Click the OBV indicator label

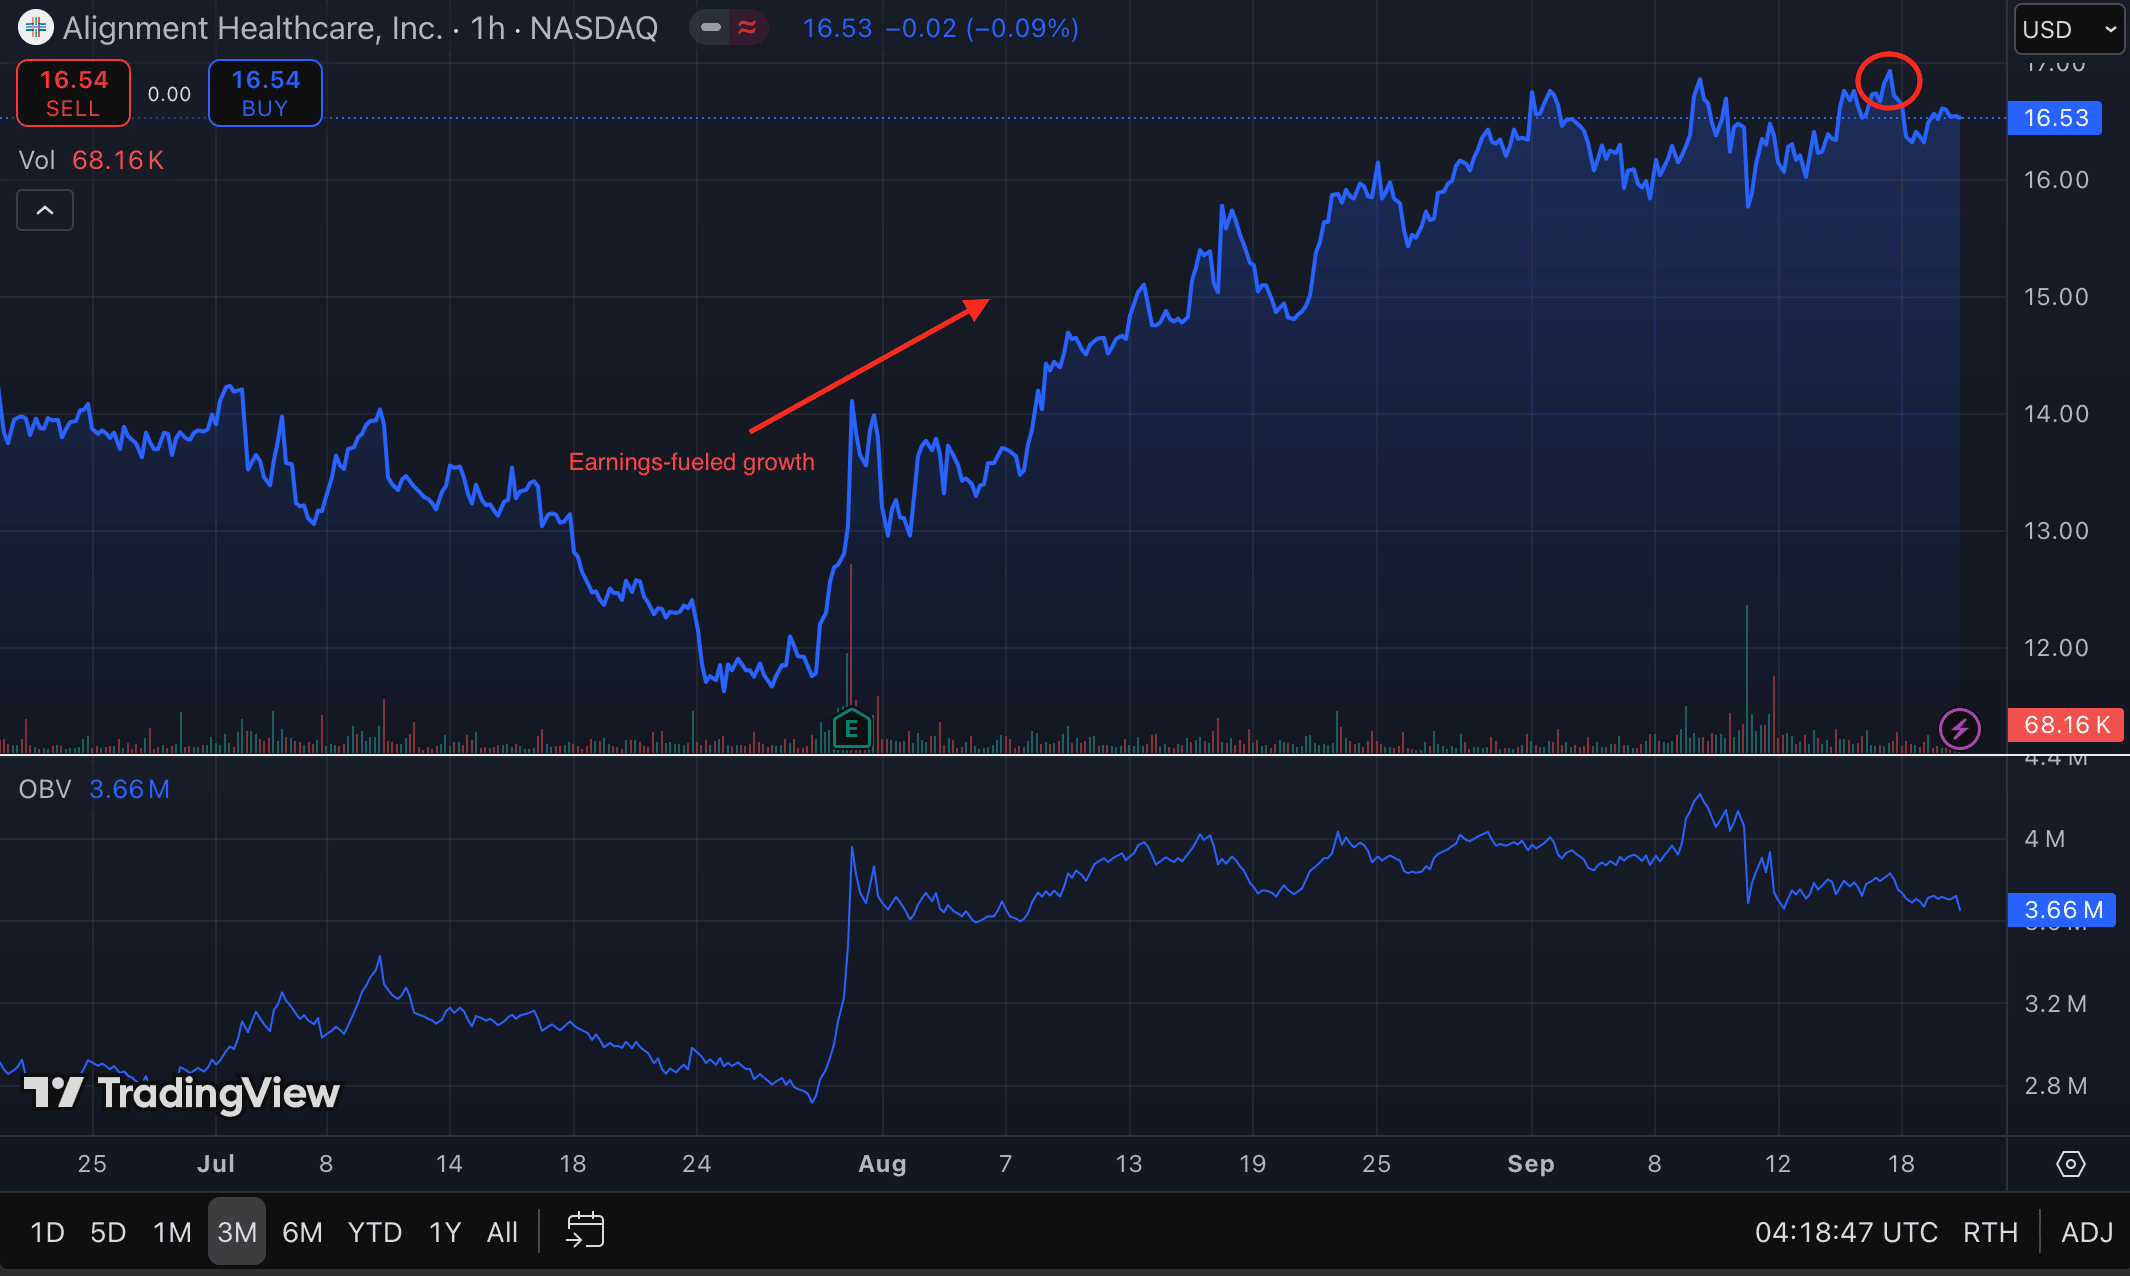tap(45, 789)
